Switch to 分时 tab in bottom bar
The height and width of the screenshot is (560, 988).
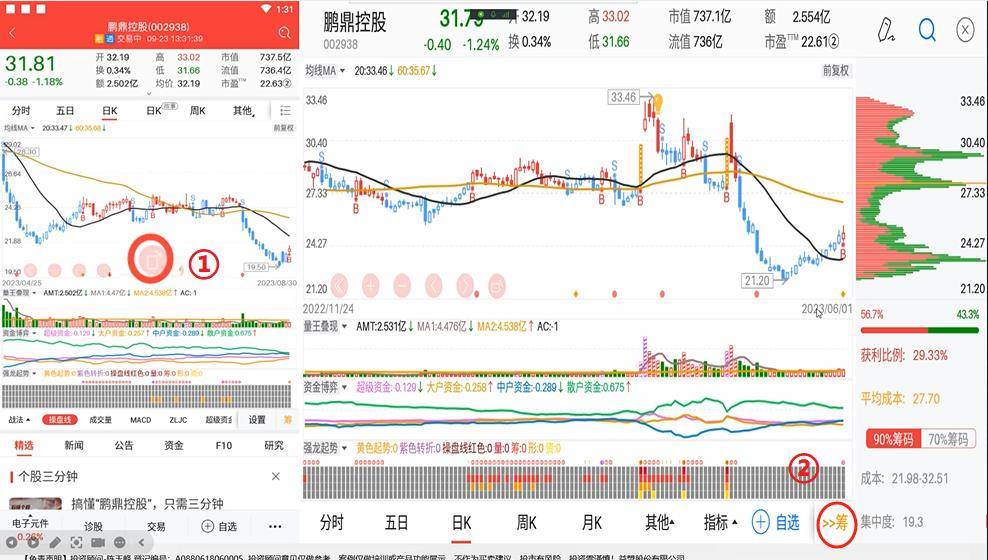point(332,522)
